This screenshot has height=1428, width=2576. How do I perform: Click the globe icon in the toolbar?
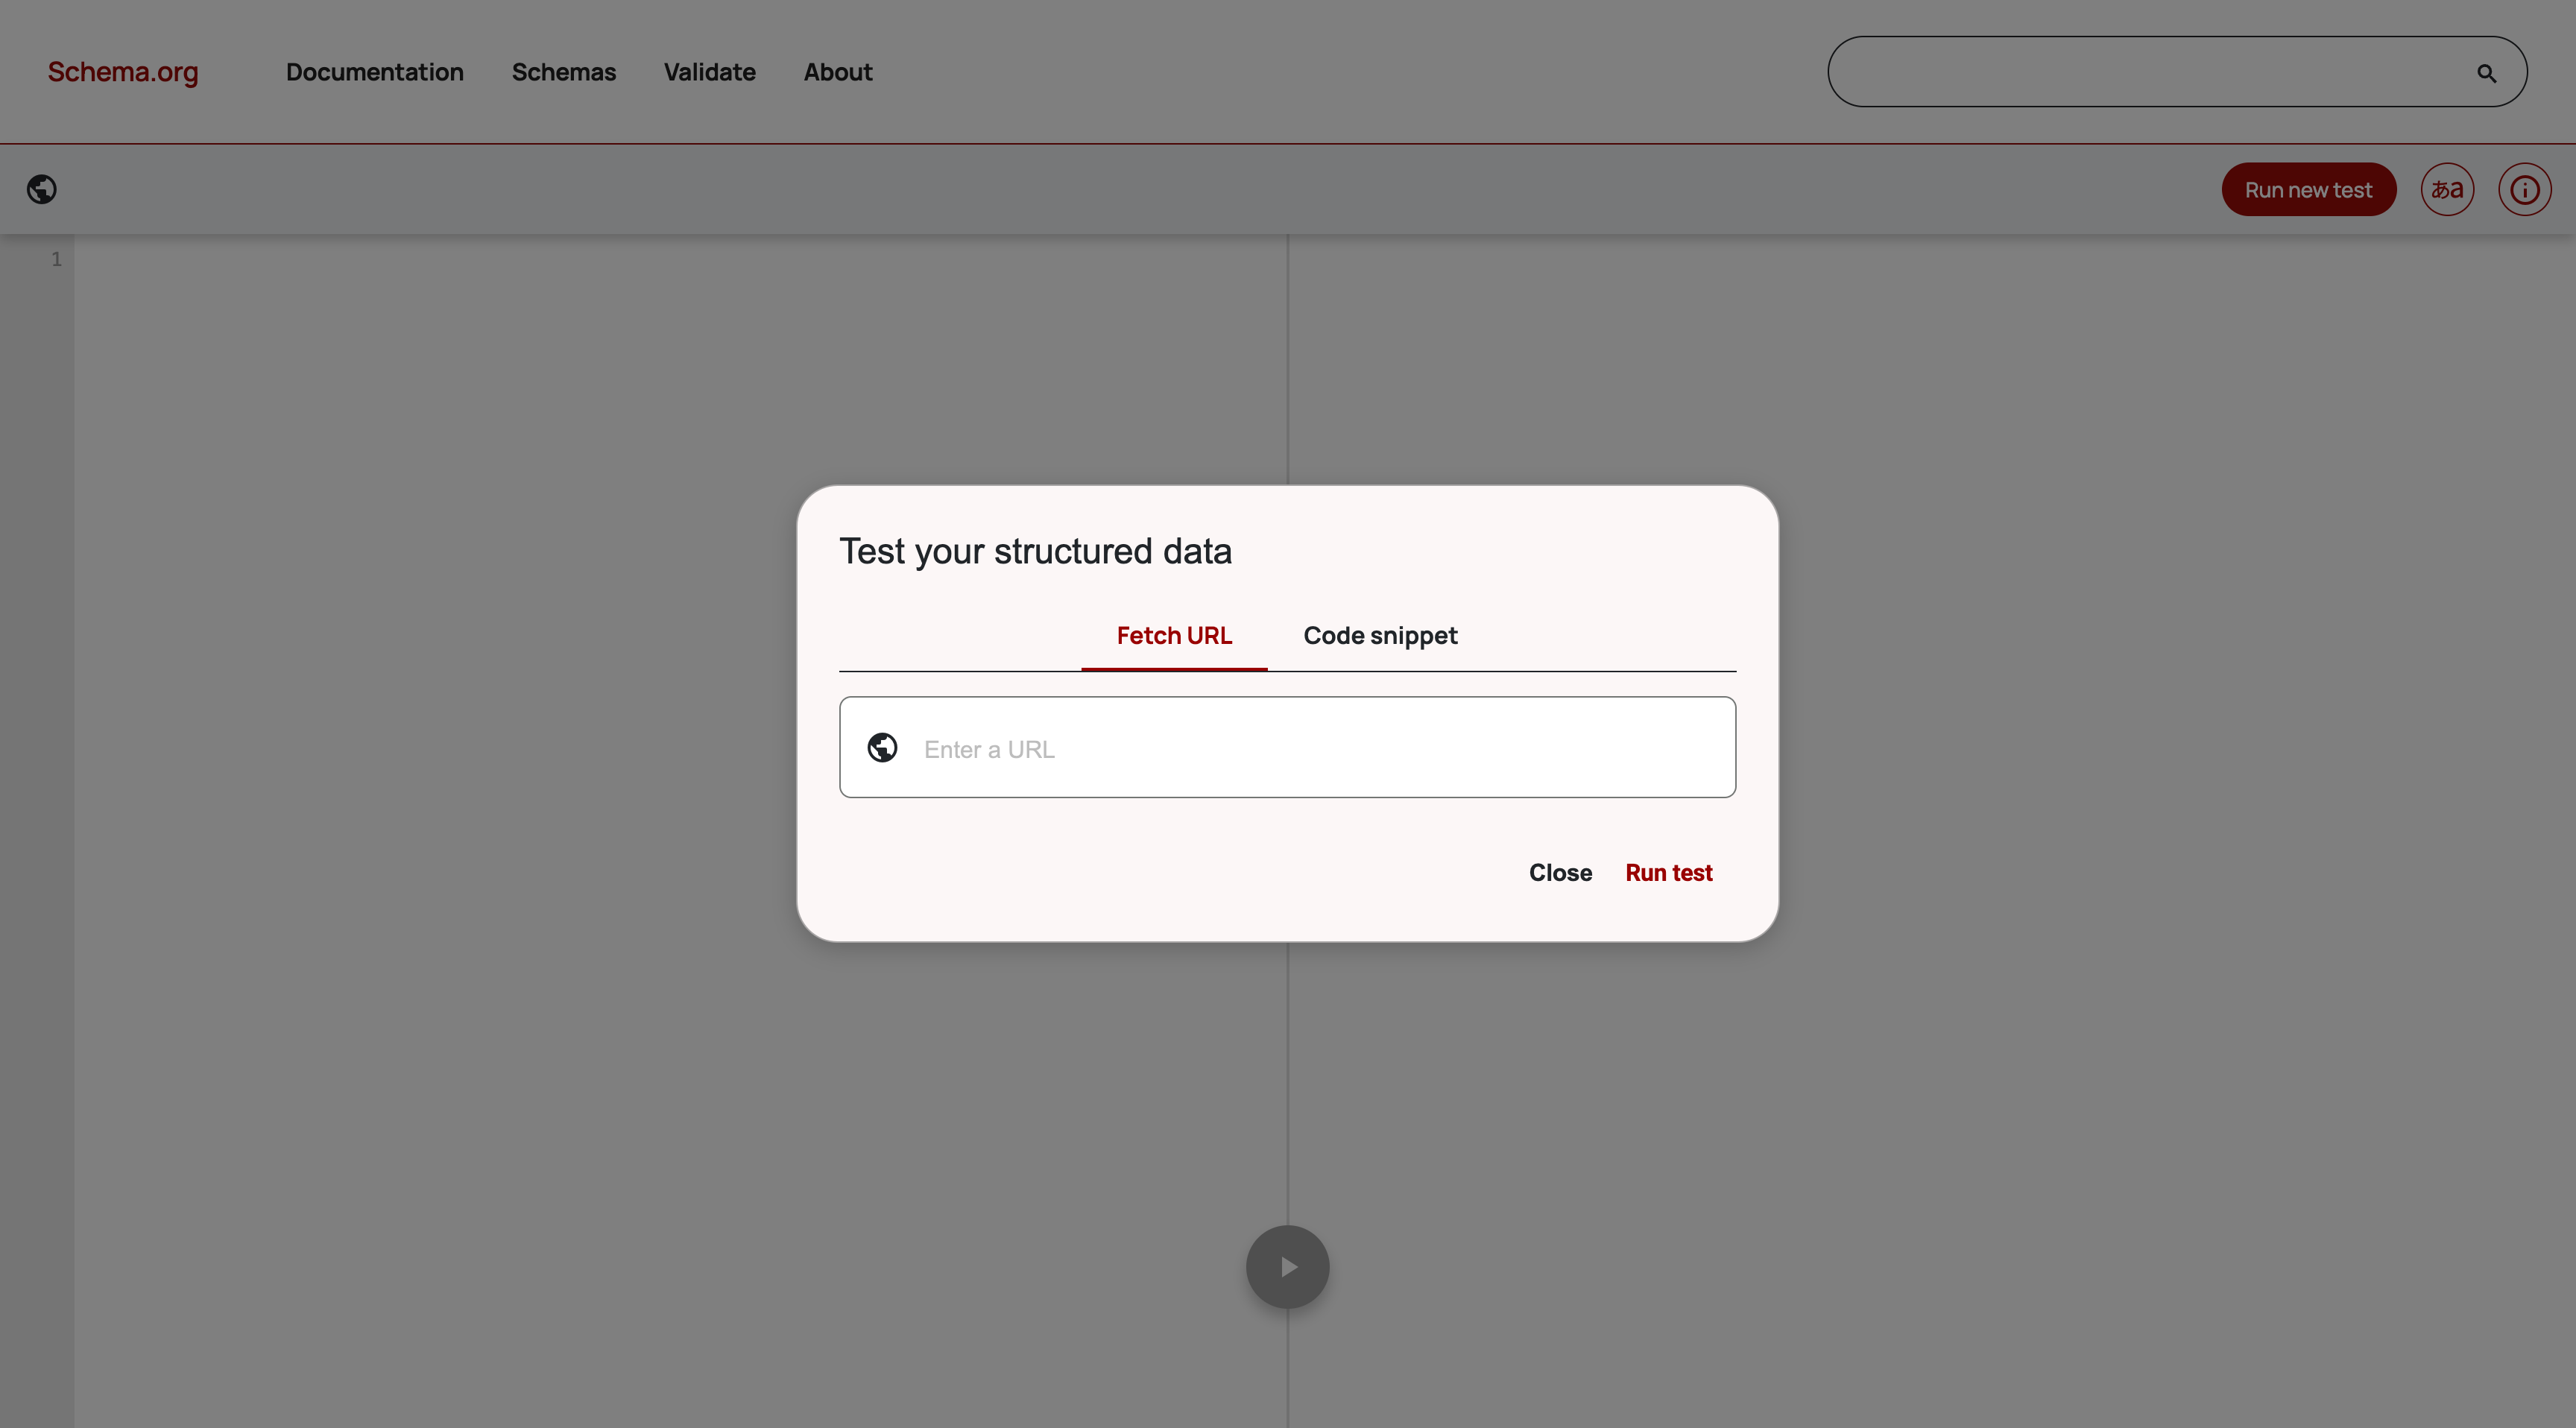[42, 189]
